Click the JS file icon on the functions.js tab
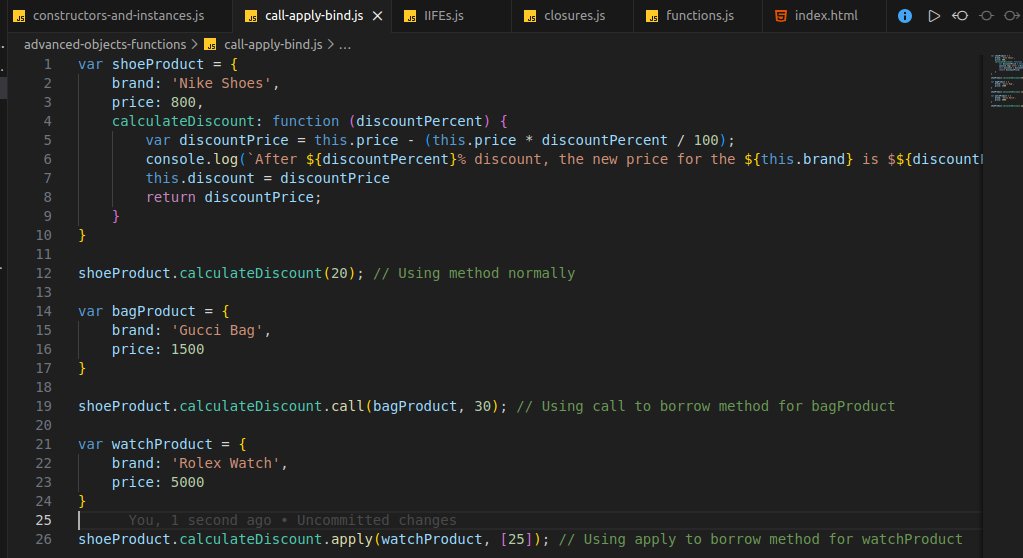 652,16
